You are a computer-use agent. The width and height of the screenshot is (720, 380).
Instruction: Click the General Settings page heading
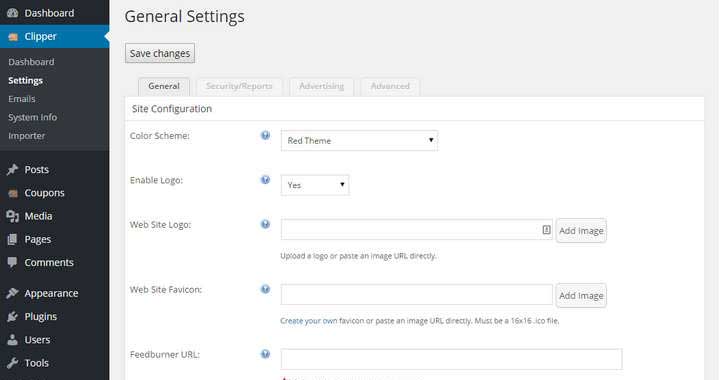tap(185, 17)
